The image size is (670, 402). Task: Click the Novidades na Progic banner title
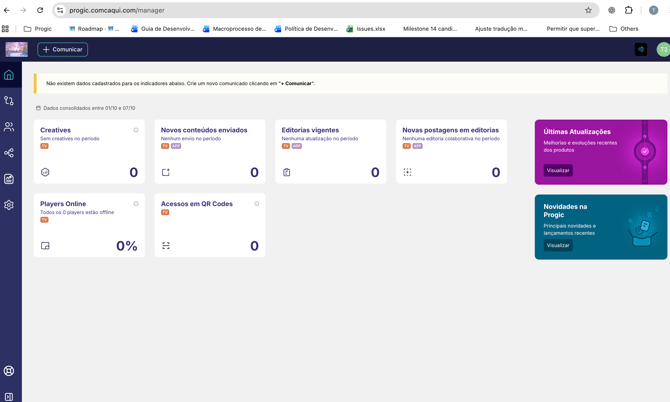565,211
